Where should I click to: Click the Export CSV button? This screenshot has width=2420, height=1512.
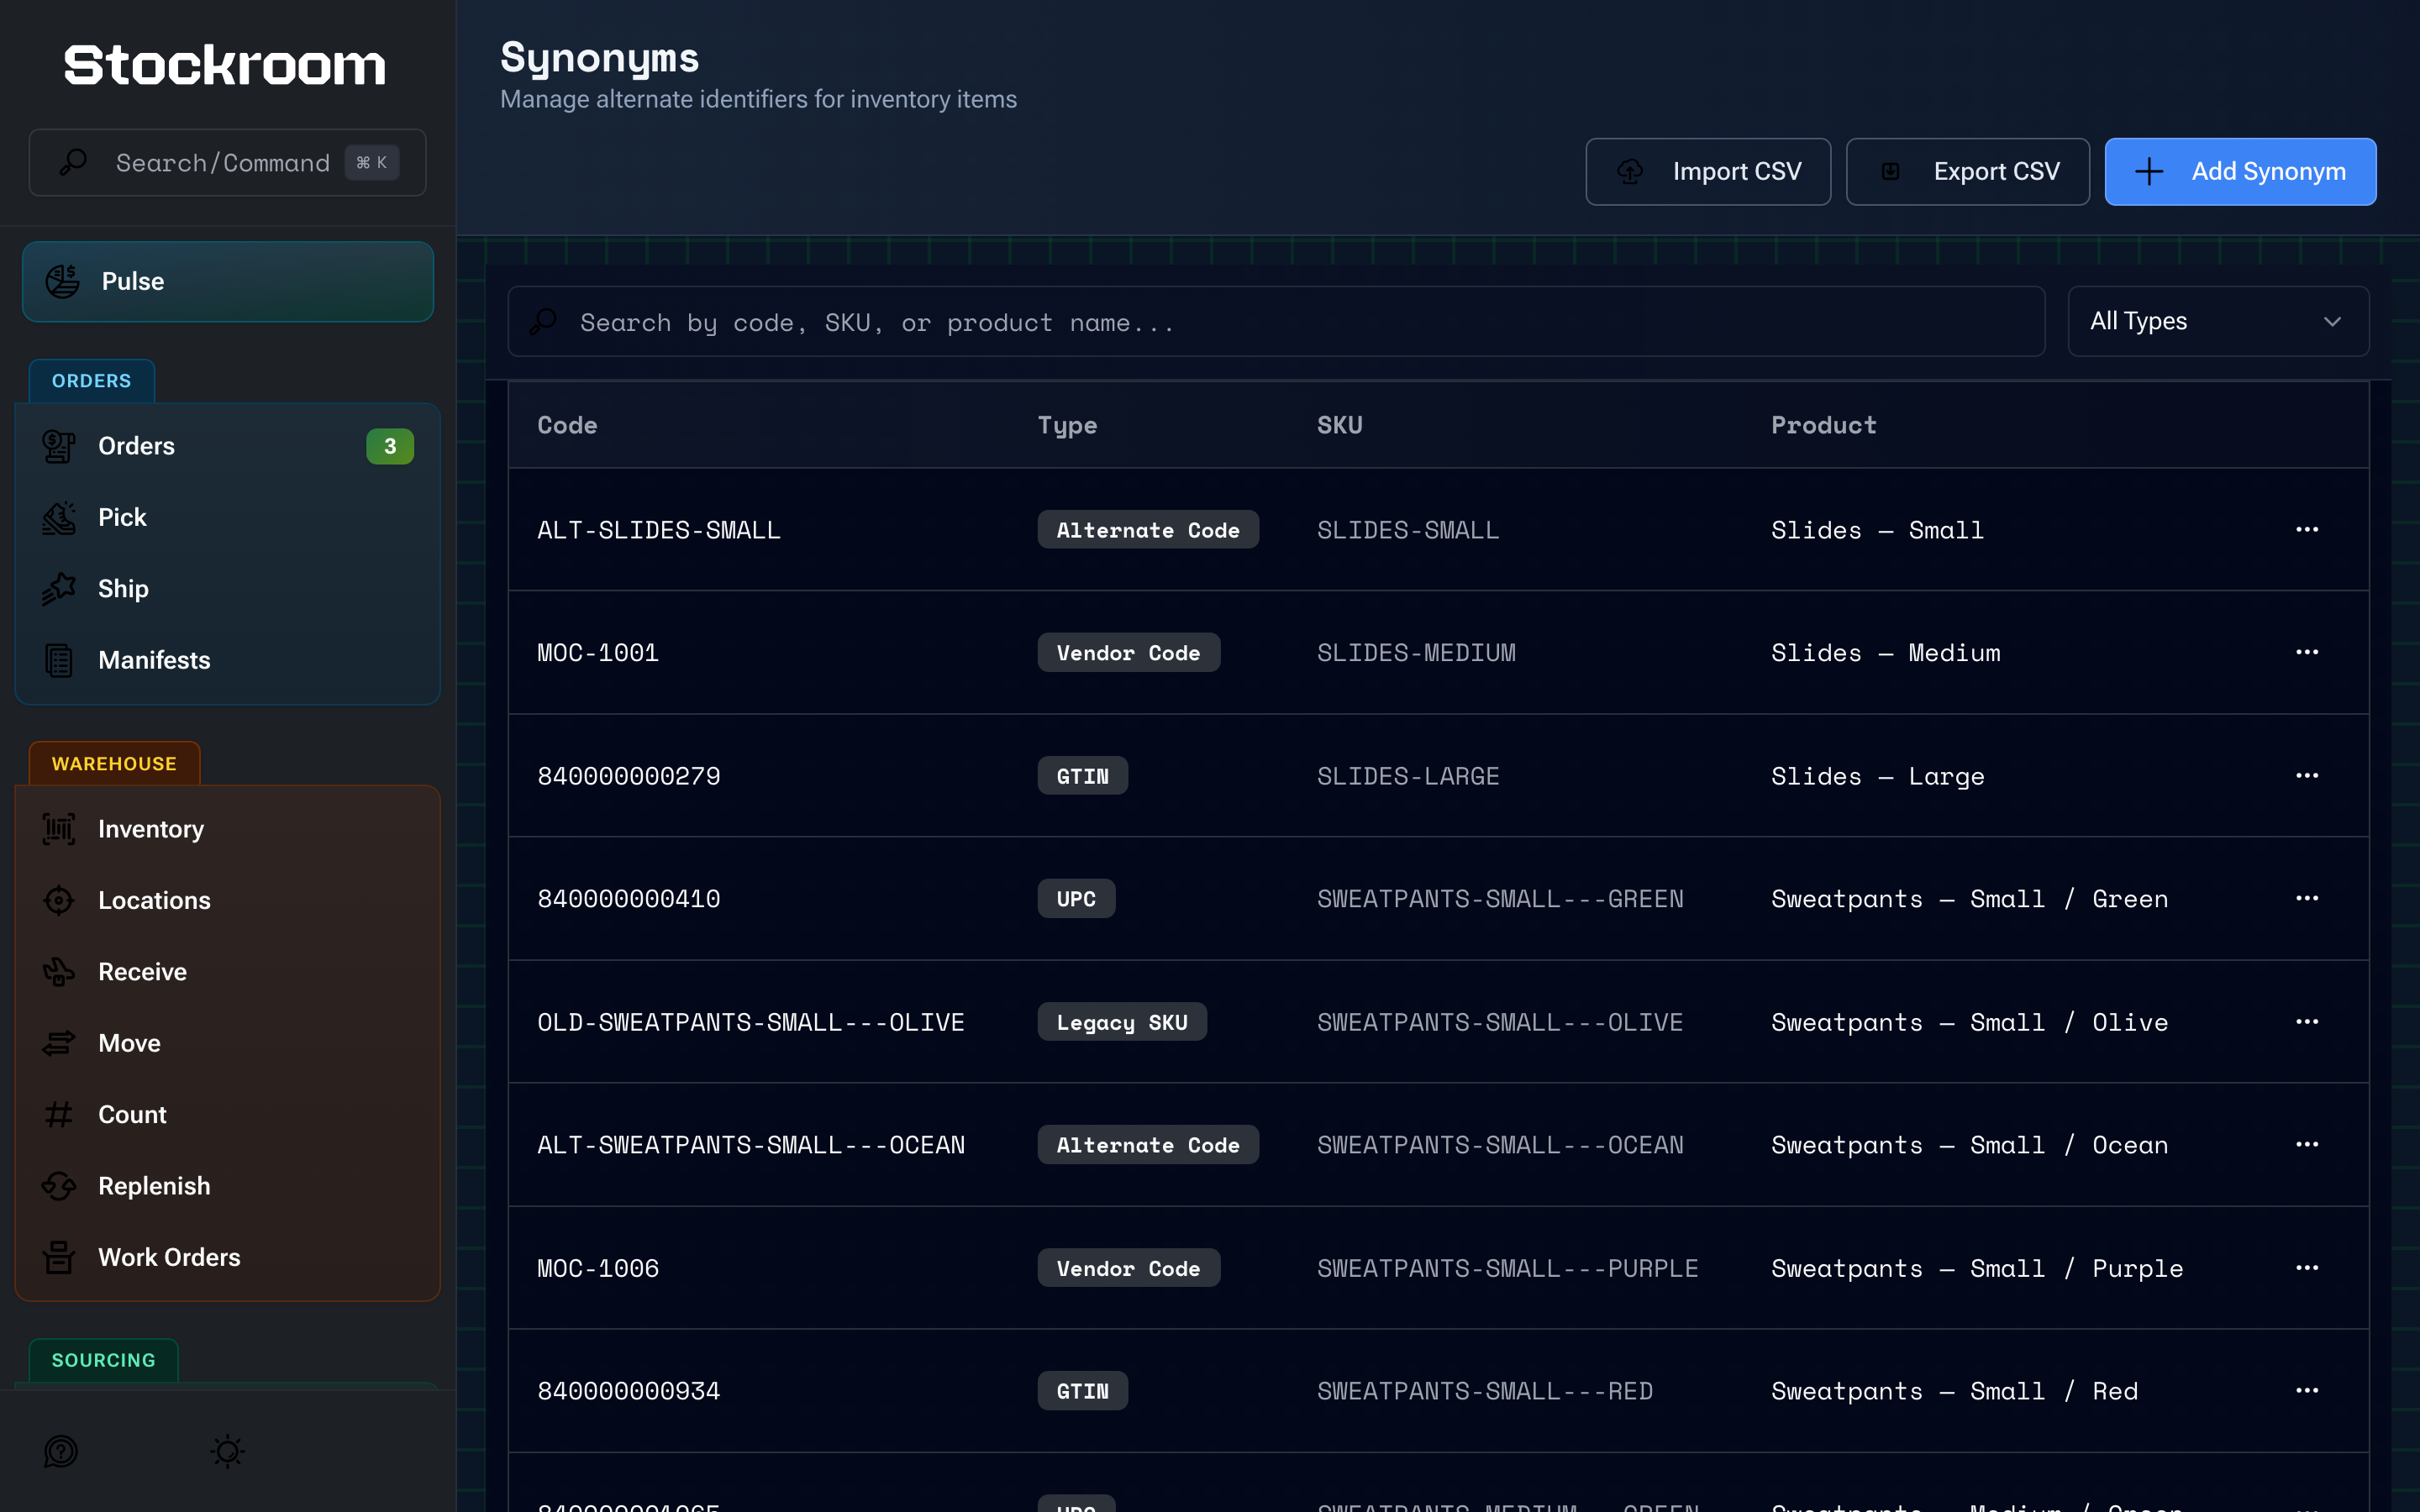[1966, 171]
